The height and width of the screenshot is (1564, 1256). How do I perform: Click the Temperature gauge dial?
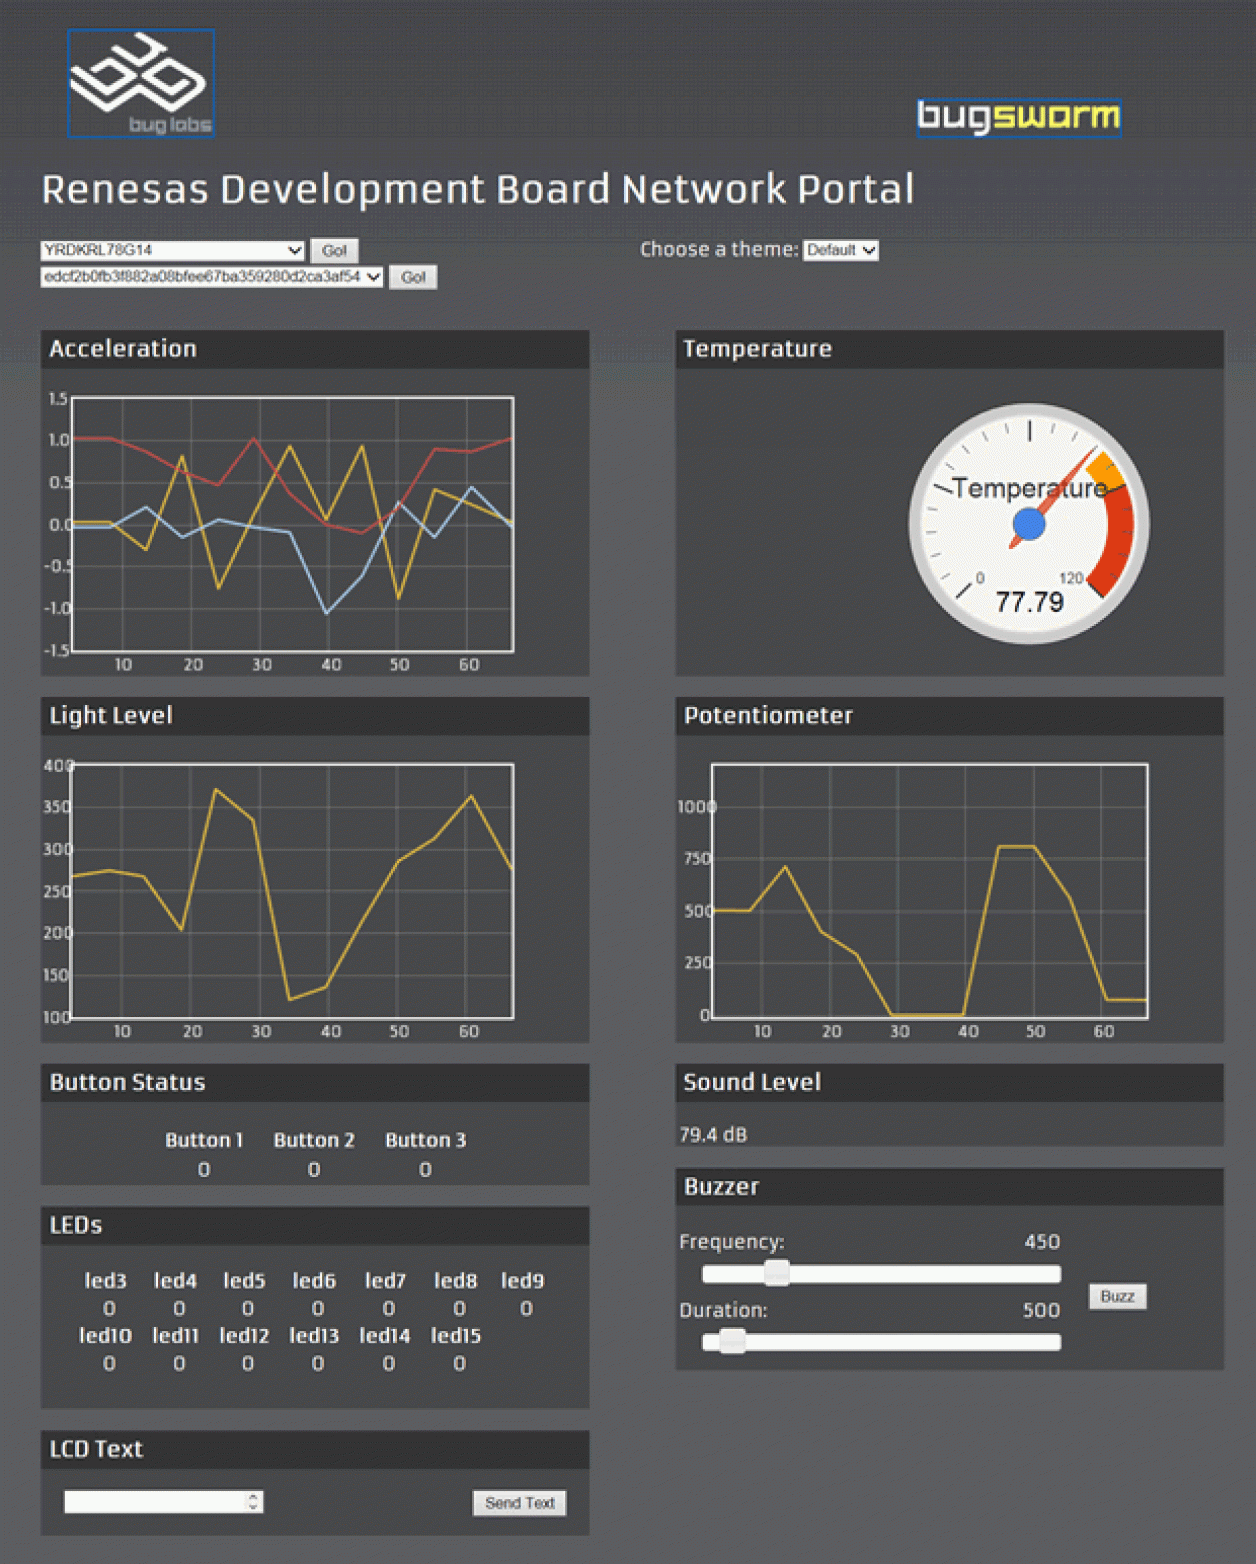click(x=1027, y=523)
